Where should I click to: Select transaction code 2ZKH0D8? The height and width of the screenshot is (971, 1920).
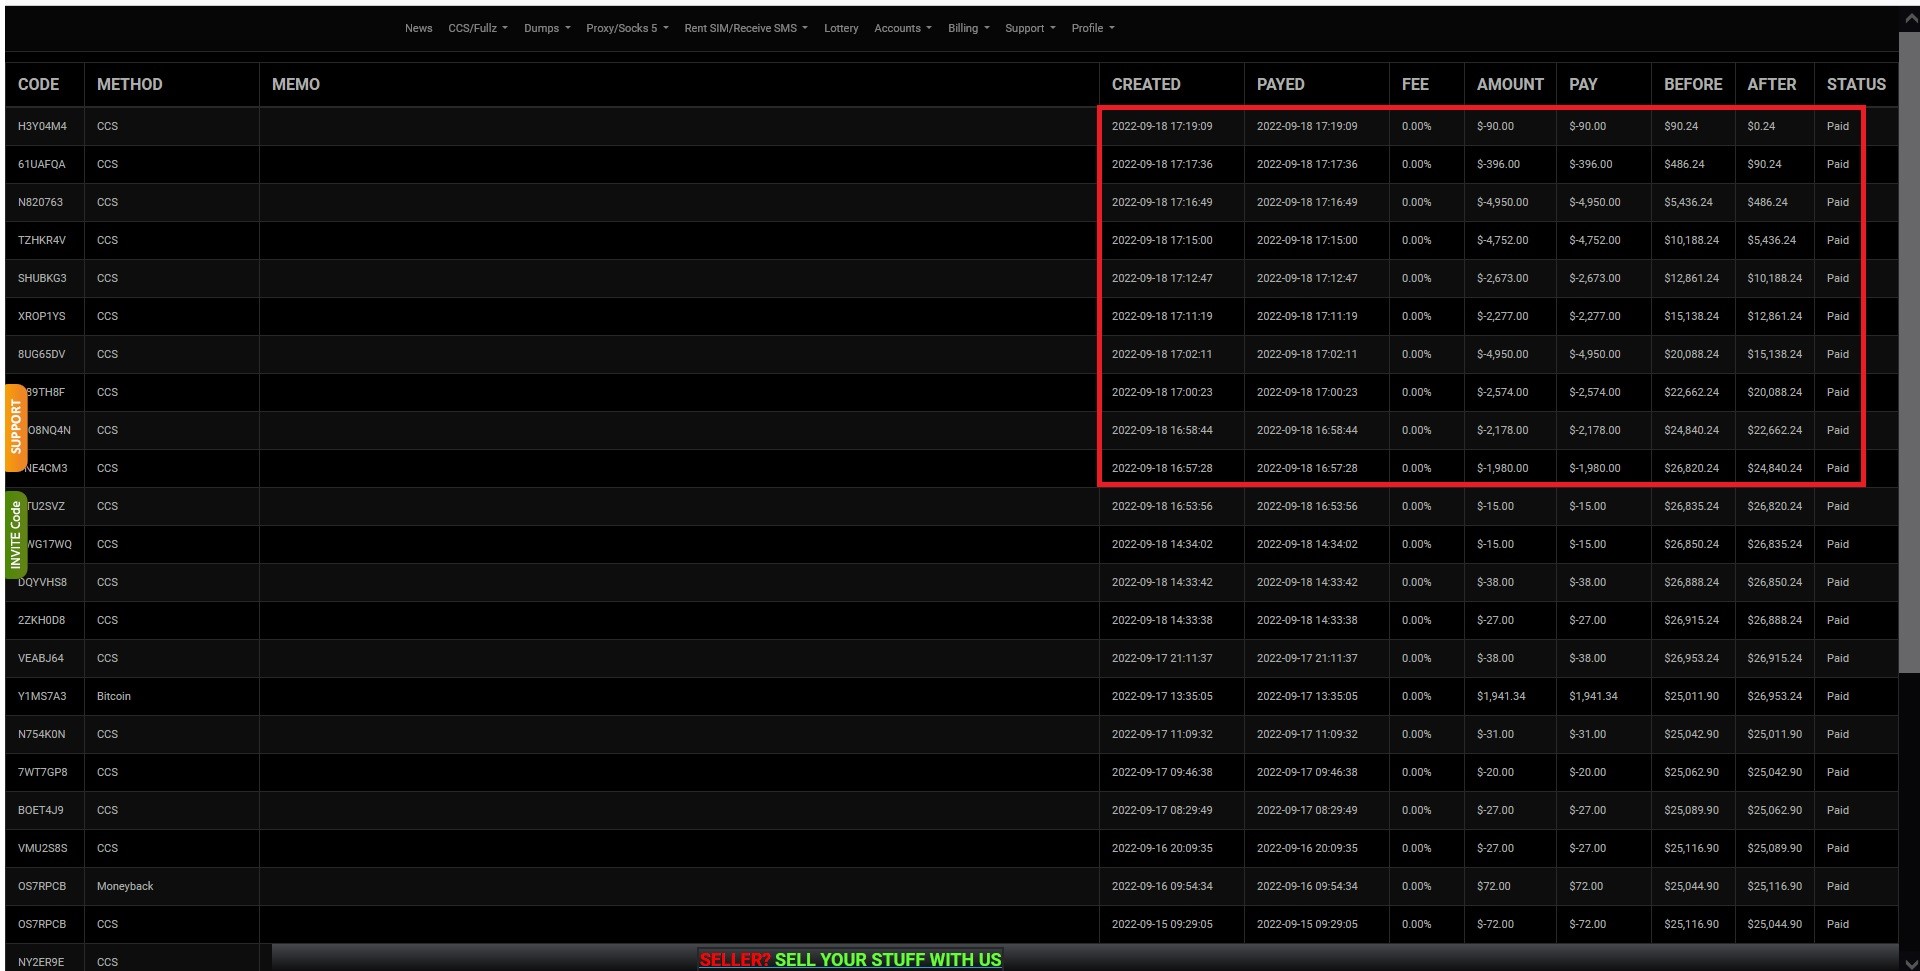[x=41, y=620]
